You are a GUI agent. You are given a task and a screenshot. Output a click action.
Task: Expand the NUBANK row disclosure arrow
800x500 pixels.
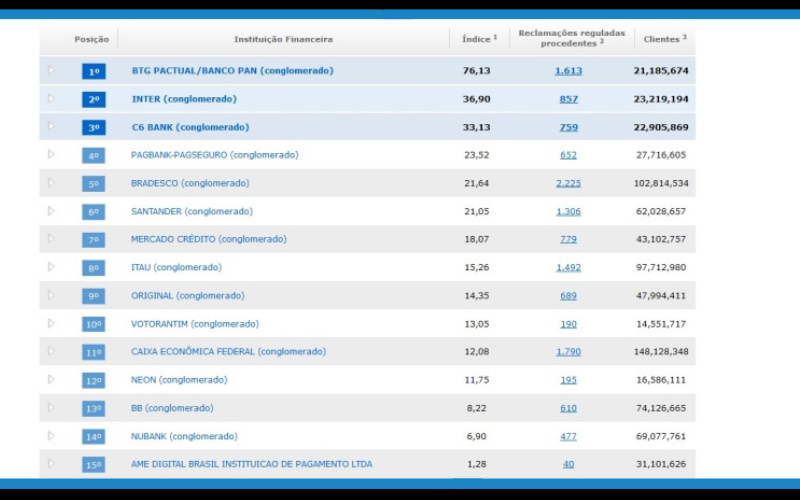pyautogui.click(x=51, y=436)
